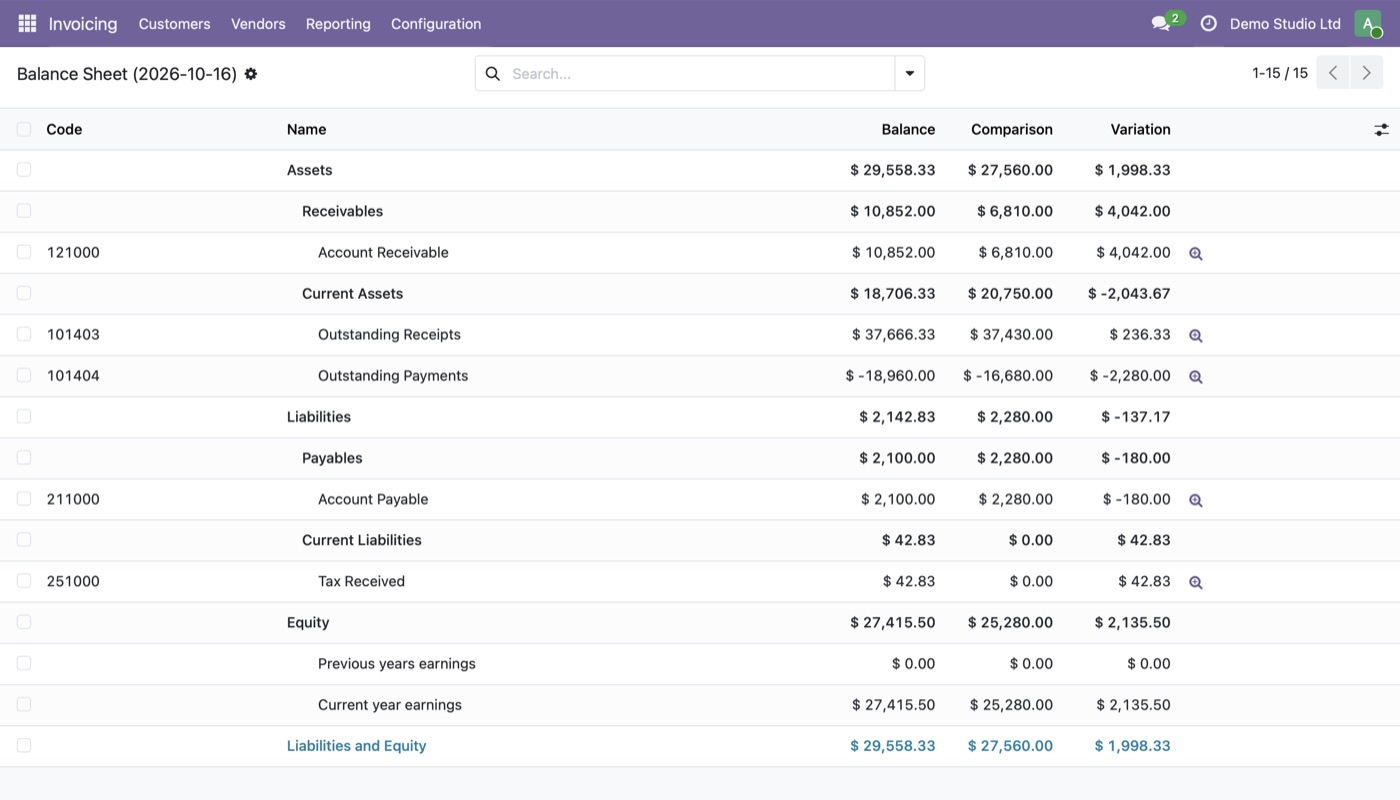Open the user avatar menu
1400x800 pixels.
point(1368,23)
